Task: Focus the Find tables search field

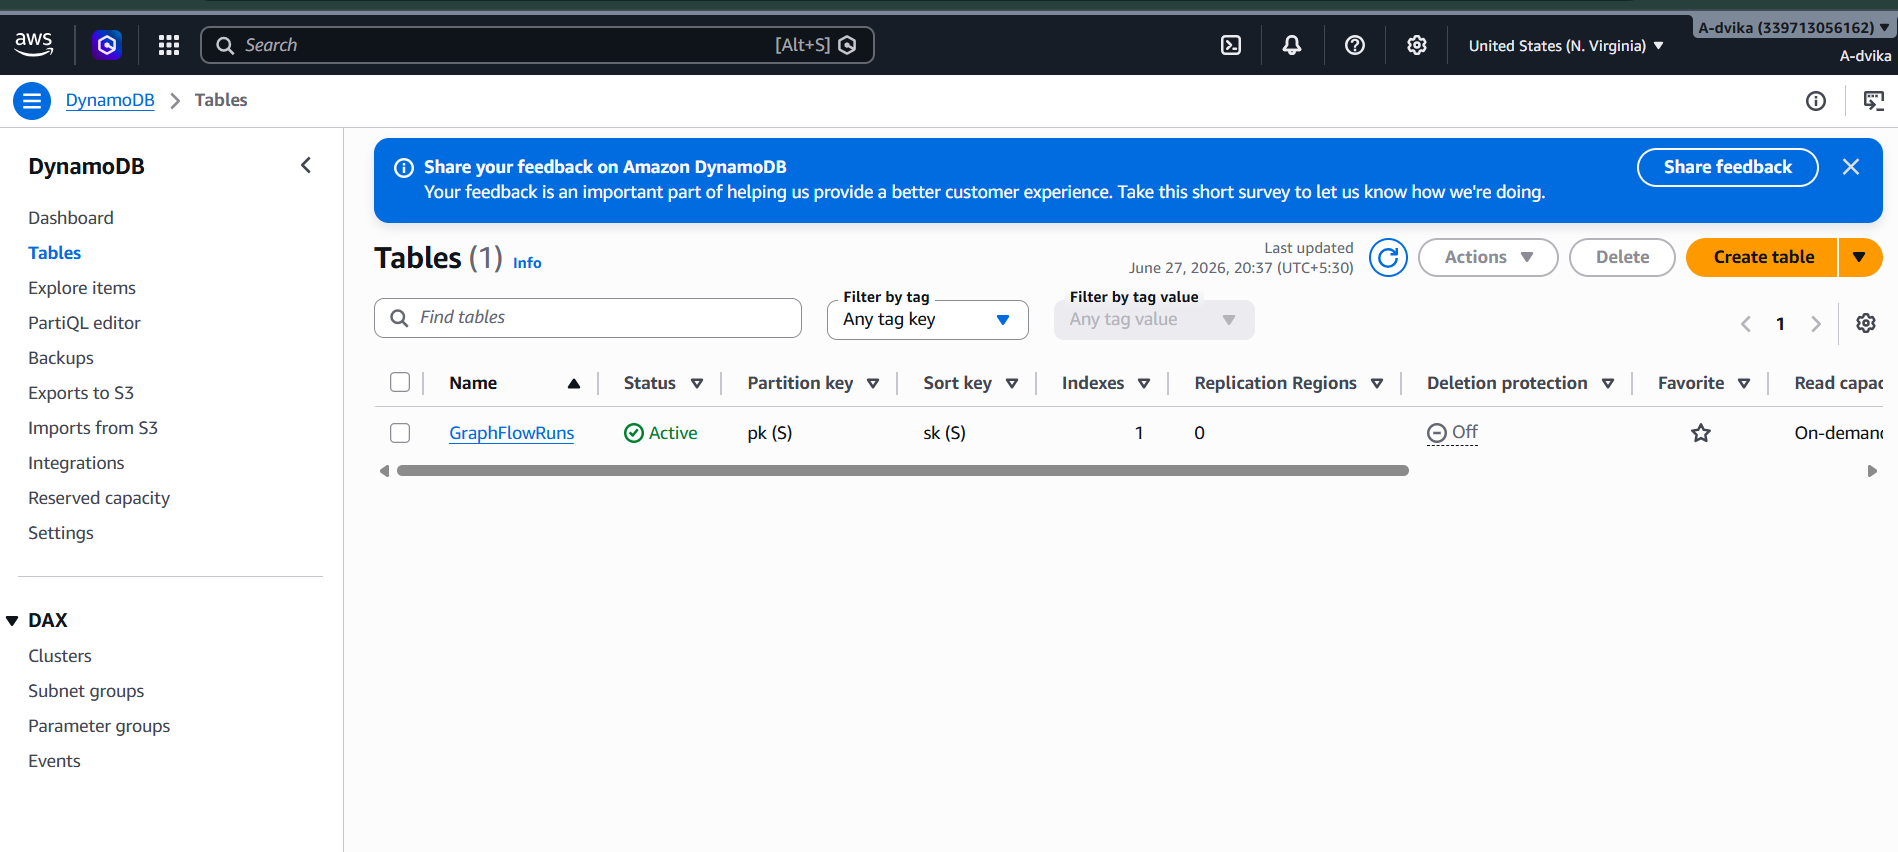Action: point(588,318)
